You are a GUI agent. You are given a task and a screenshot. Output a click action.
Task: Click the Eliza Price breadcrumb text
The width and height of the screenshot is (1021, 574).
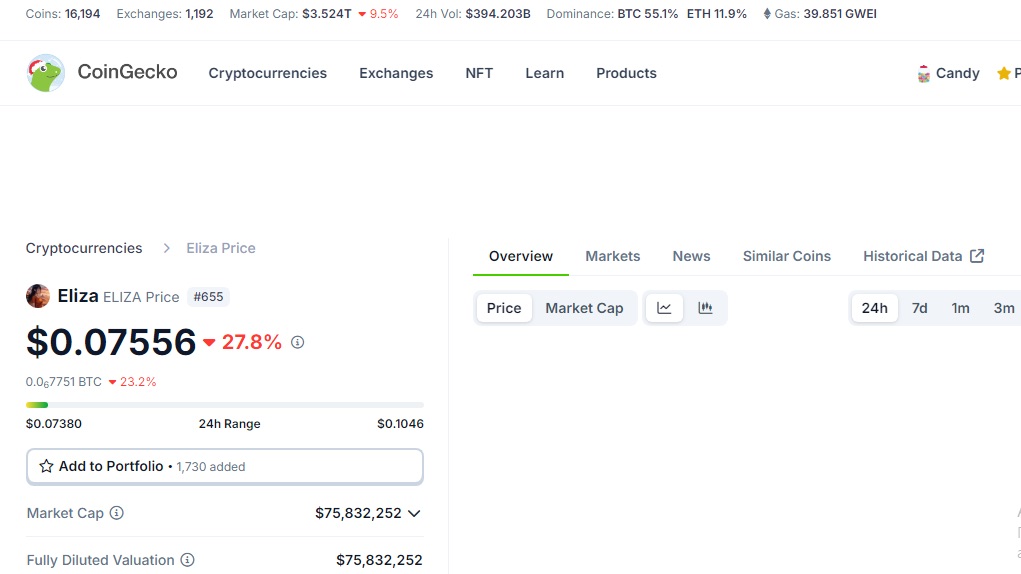click(221, 248)
